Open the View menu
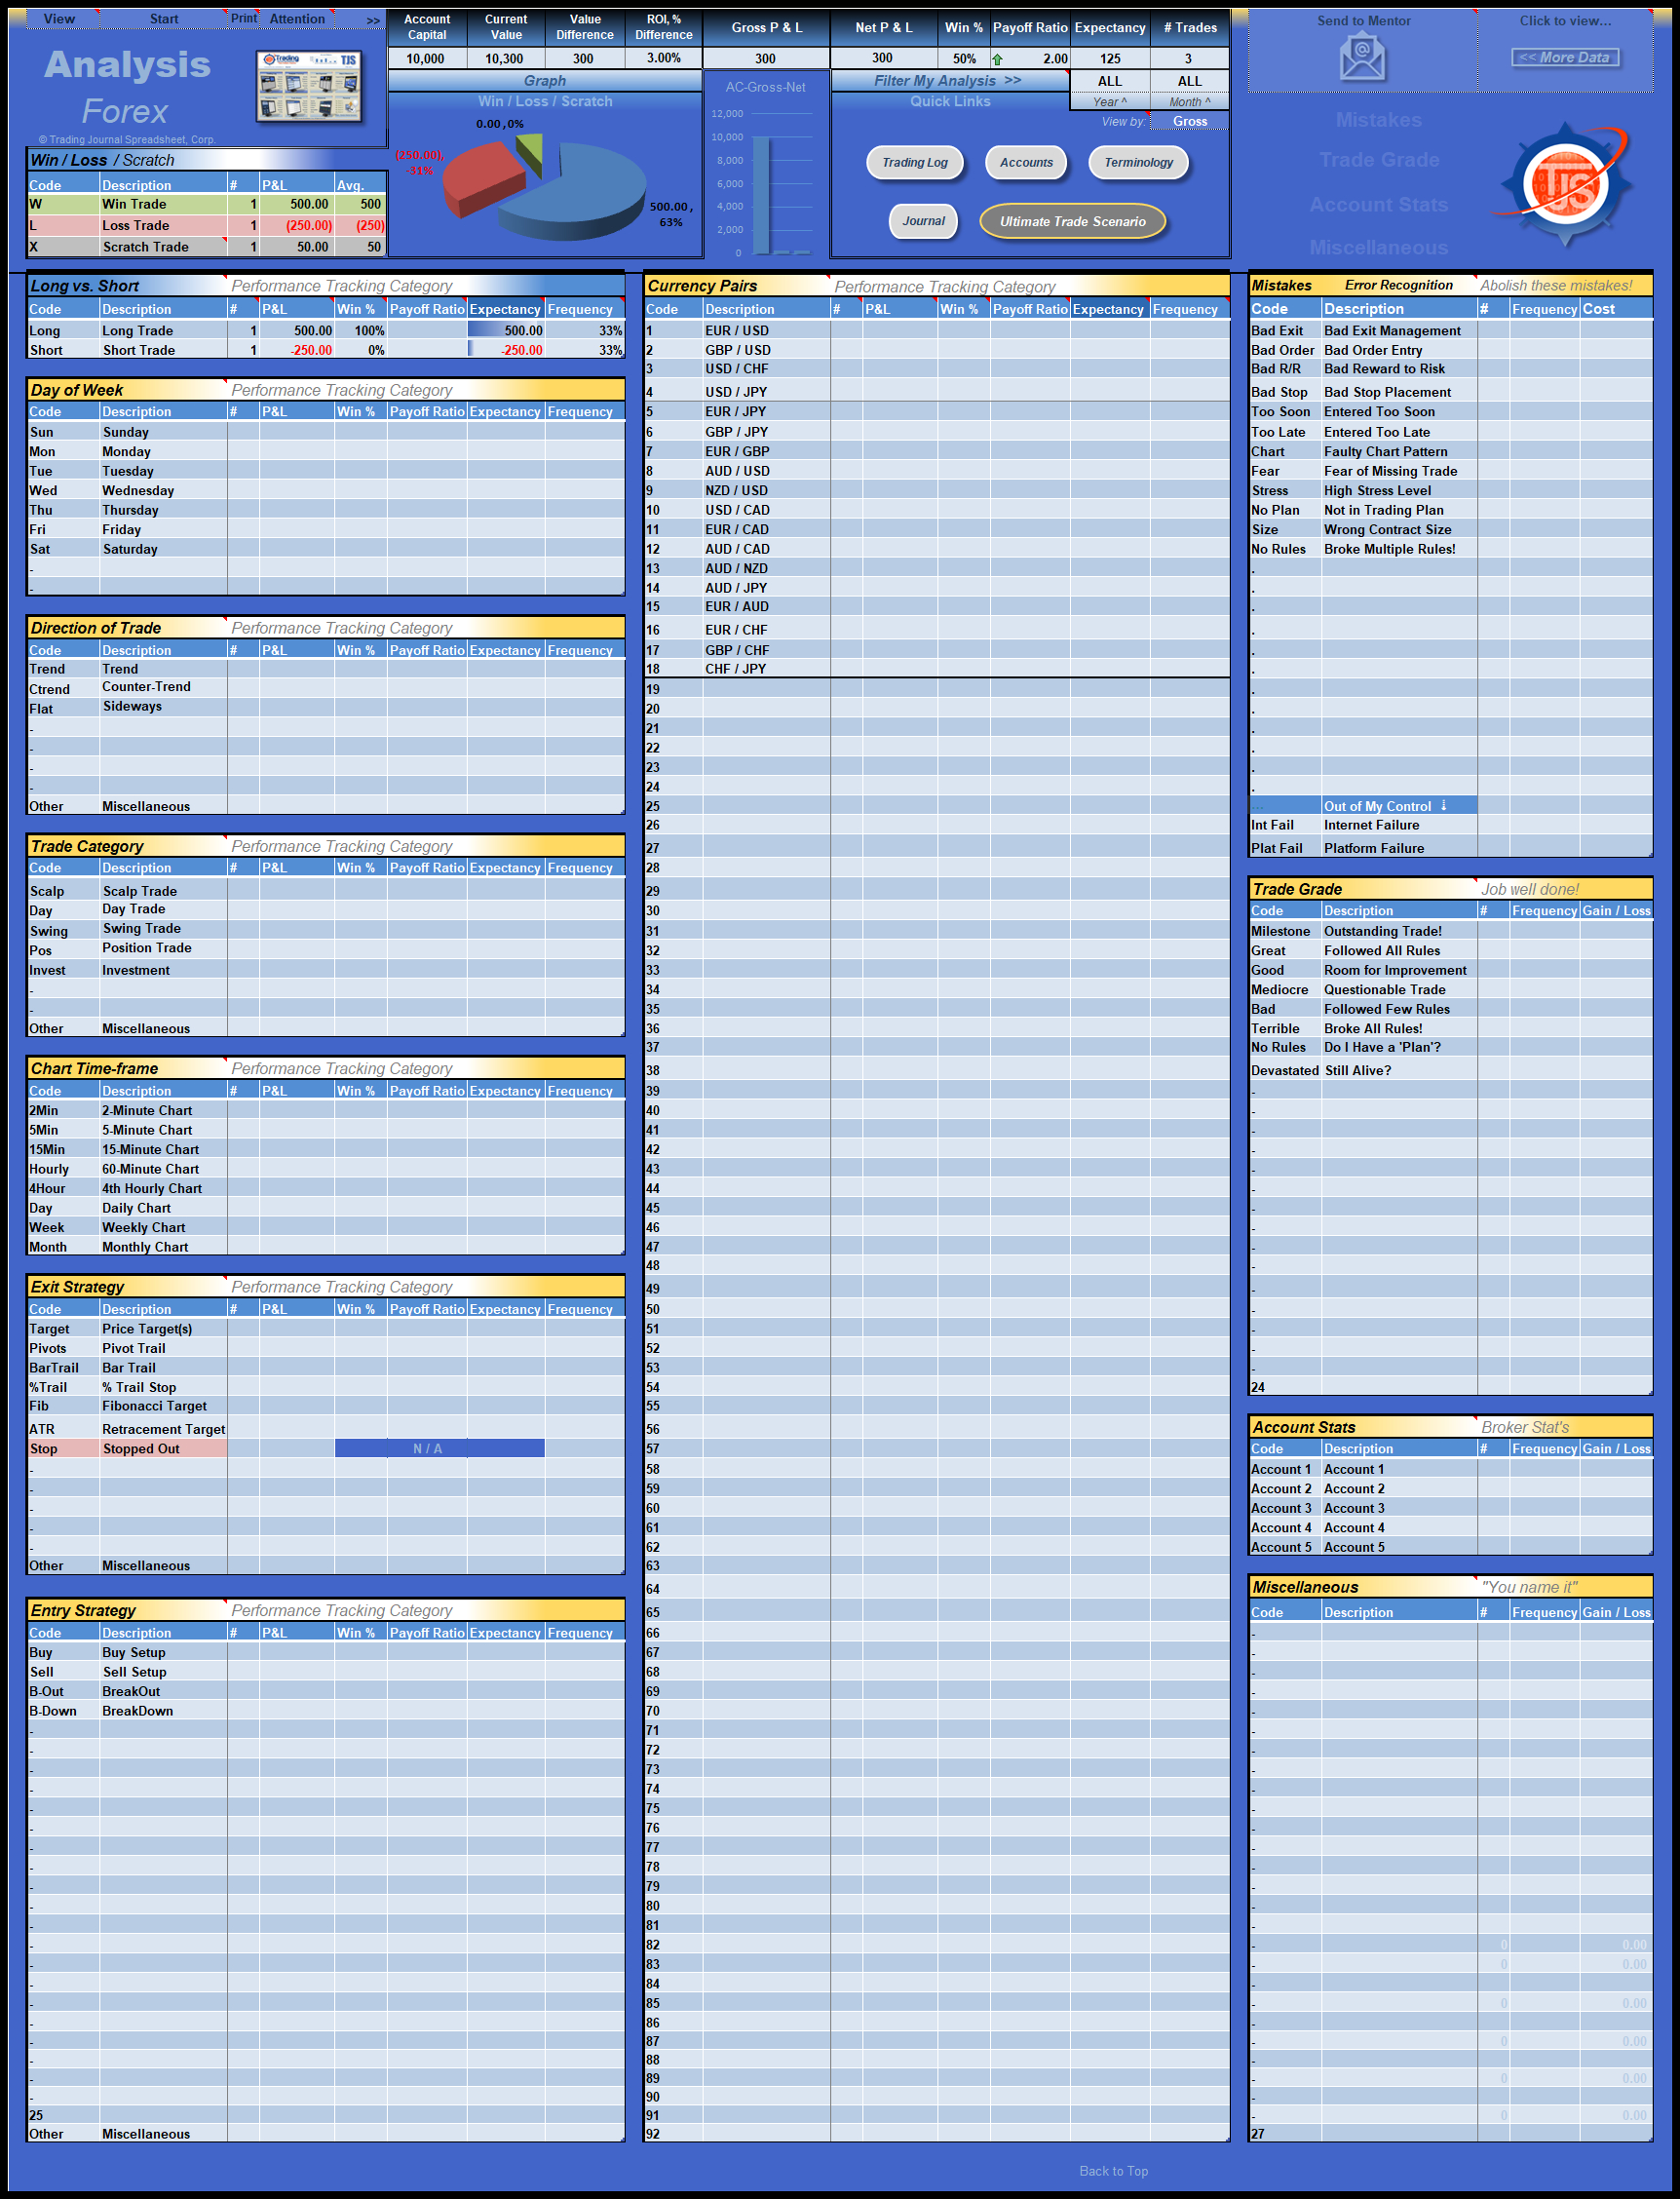Screen dimensions: 1680x2199 click(x=59, y=18)
